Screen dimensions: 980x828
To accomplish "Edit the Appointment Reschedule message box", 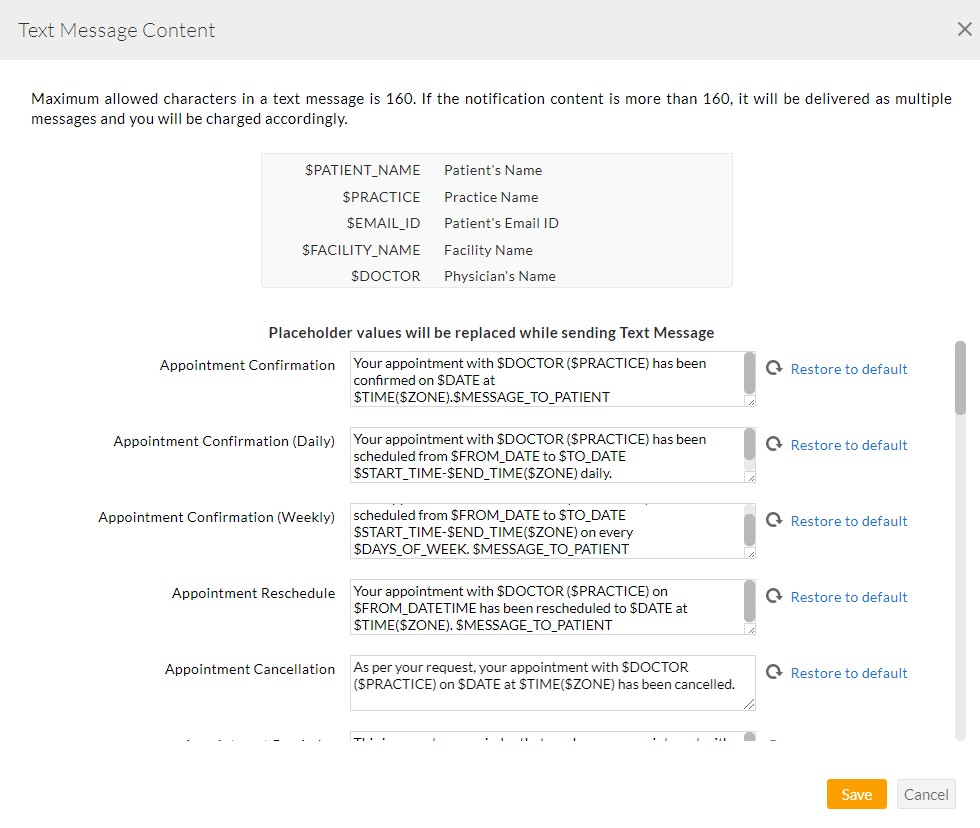I will (546, 607).
